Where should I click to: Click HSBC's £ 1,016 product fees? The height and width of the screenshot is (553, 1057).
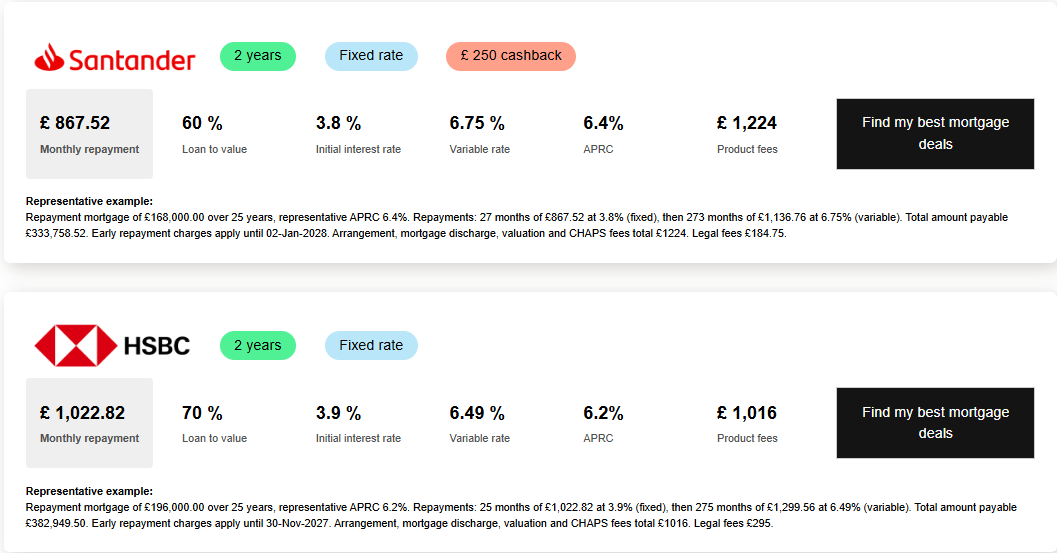747,414
